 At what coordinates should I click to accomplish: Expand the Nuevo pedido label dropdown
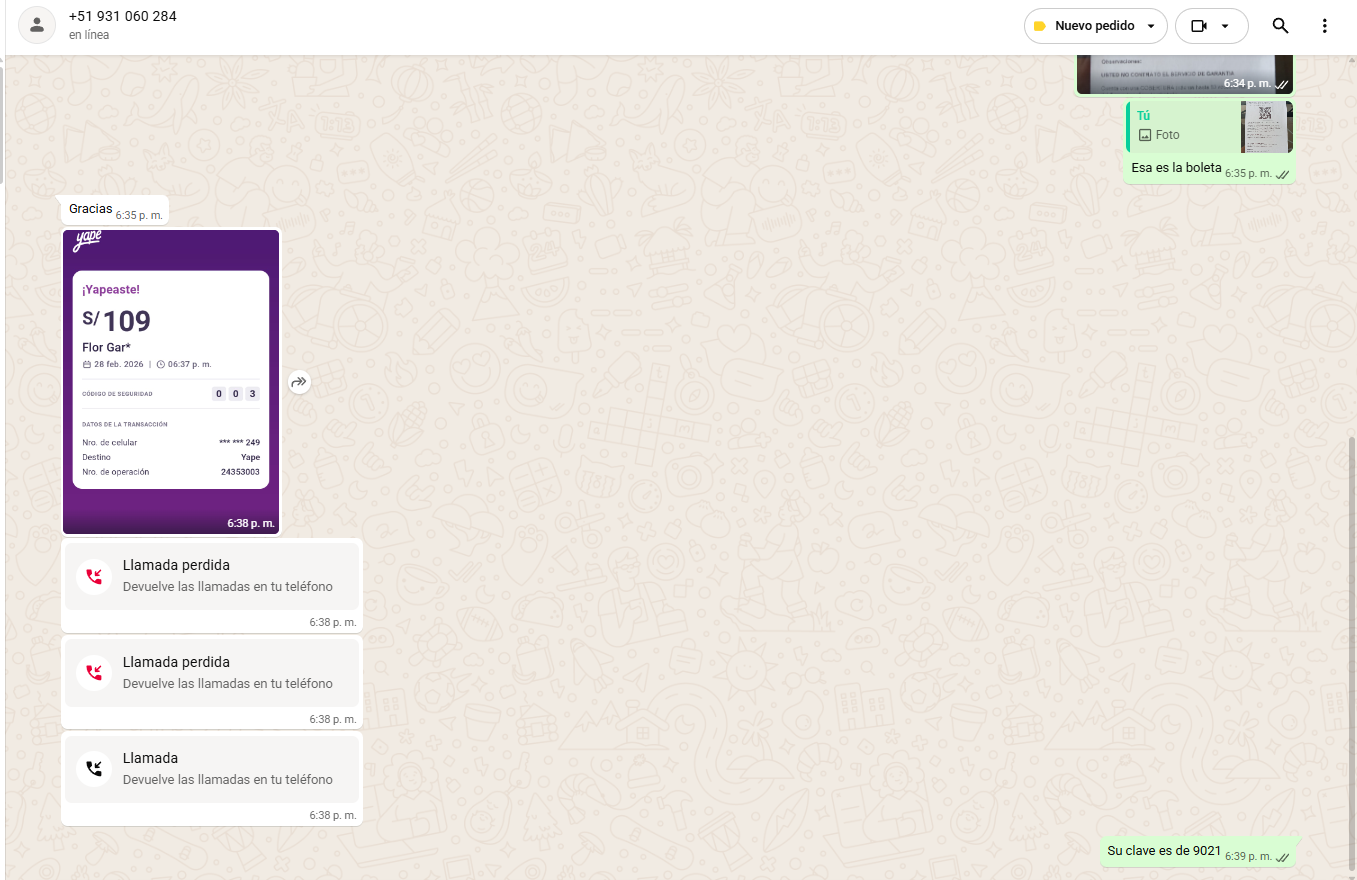click(x=1150, y=26)
